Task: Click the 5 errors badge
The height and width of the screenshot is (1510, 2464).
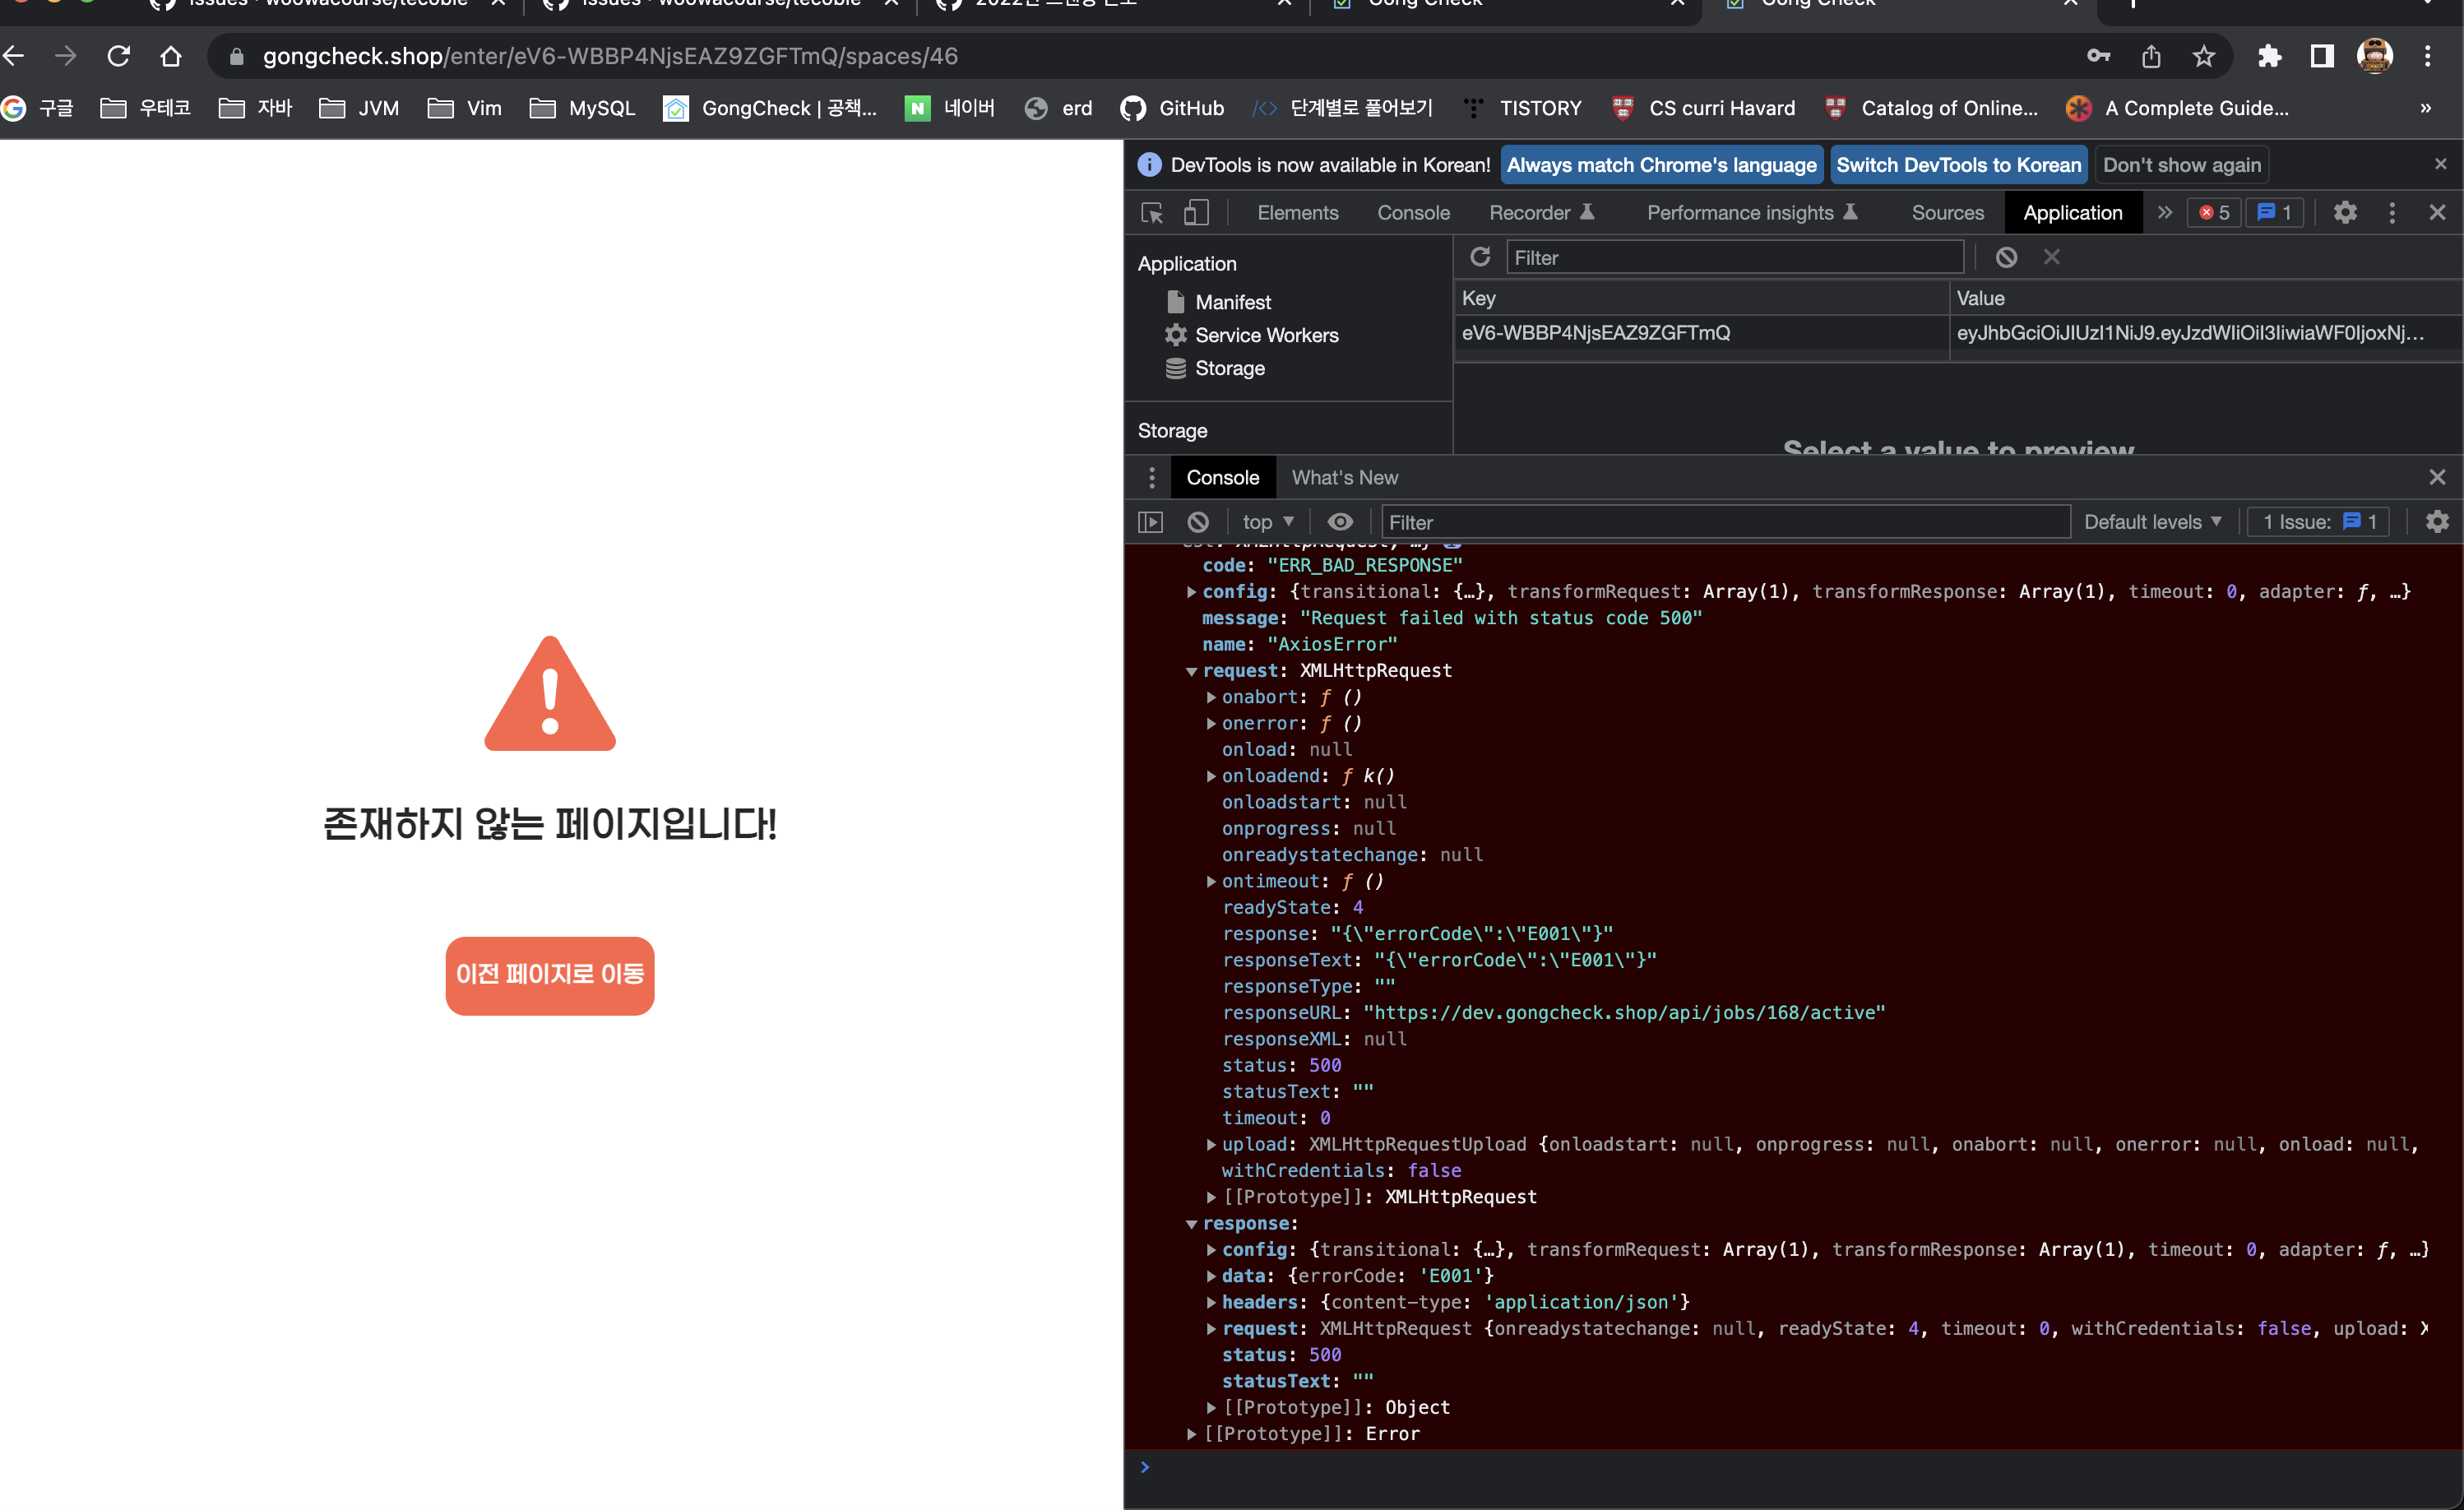Action: click(x=2213, y=212)
